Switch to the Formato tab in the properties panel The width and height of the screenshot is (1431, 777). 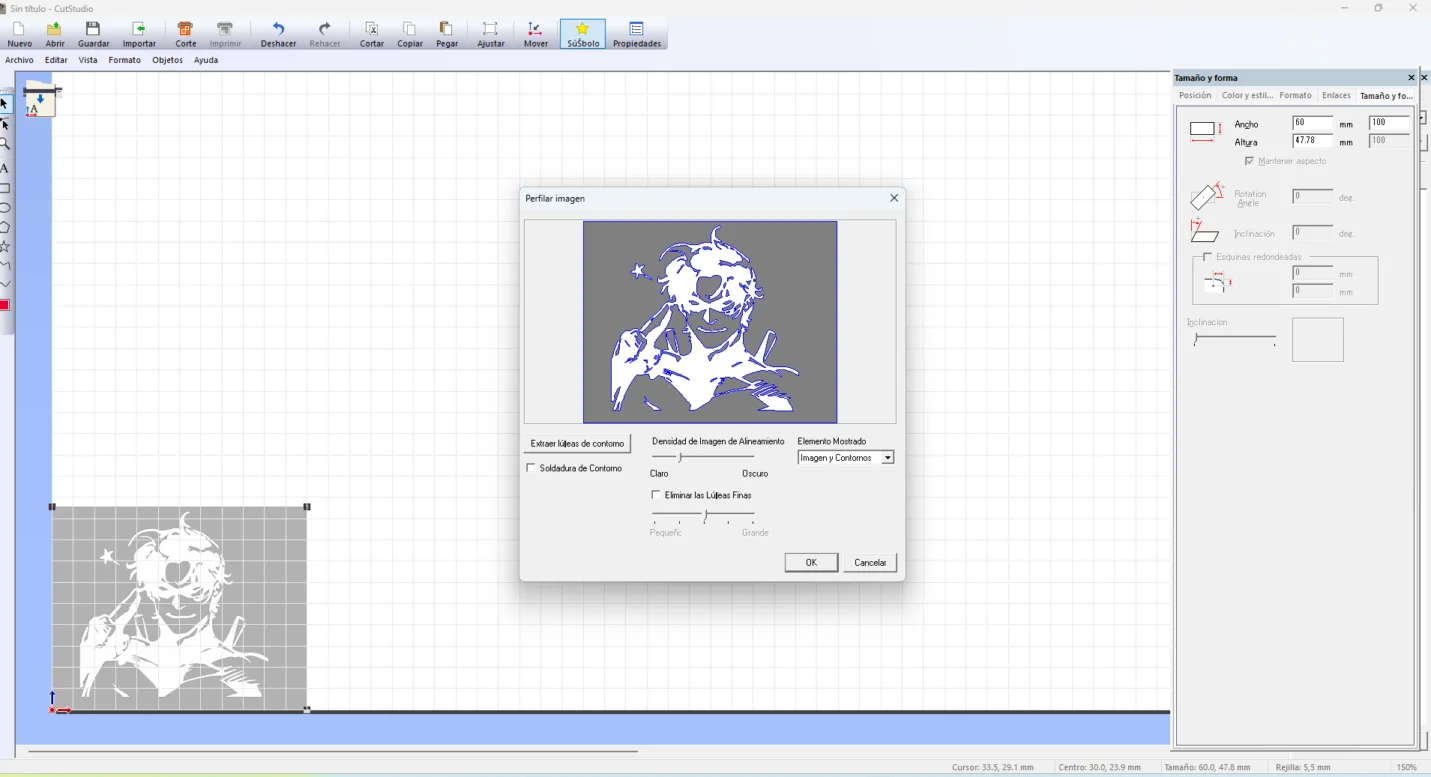pos(1295,95)
